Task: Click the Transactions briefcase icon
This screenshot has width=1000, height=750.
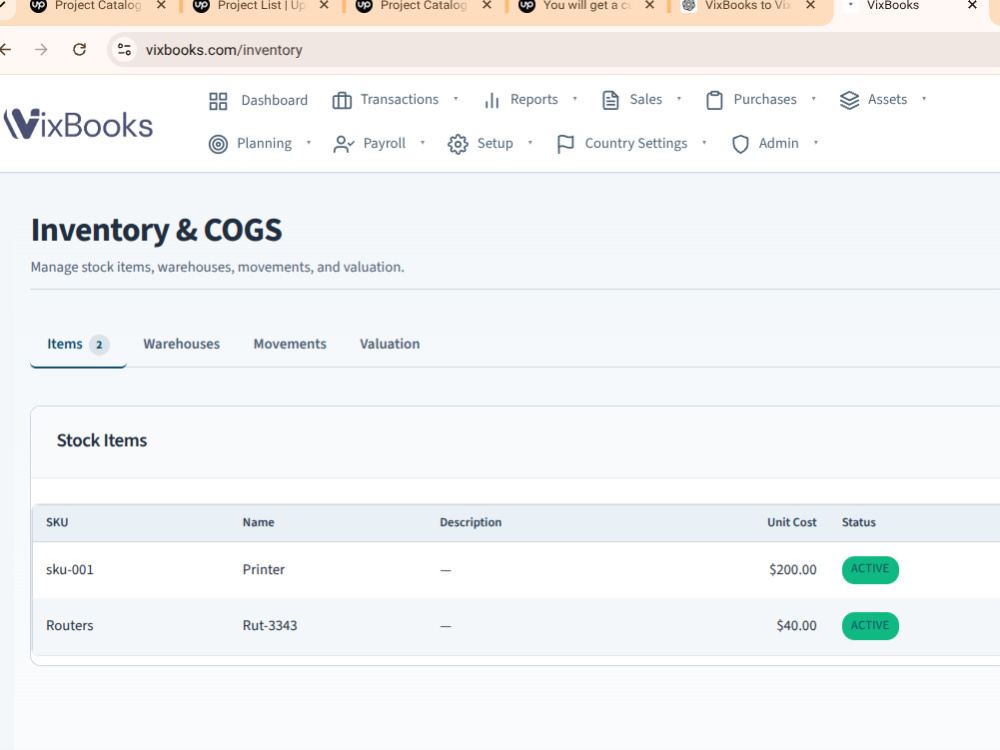Action: pos(342,101)
